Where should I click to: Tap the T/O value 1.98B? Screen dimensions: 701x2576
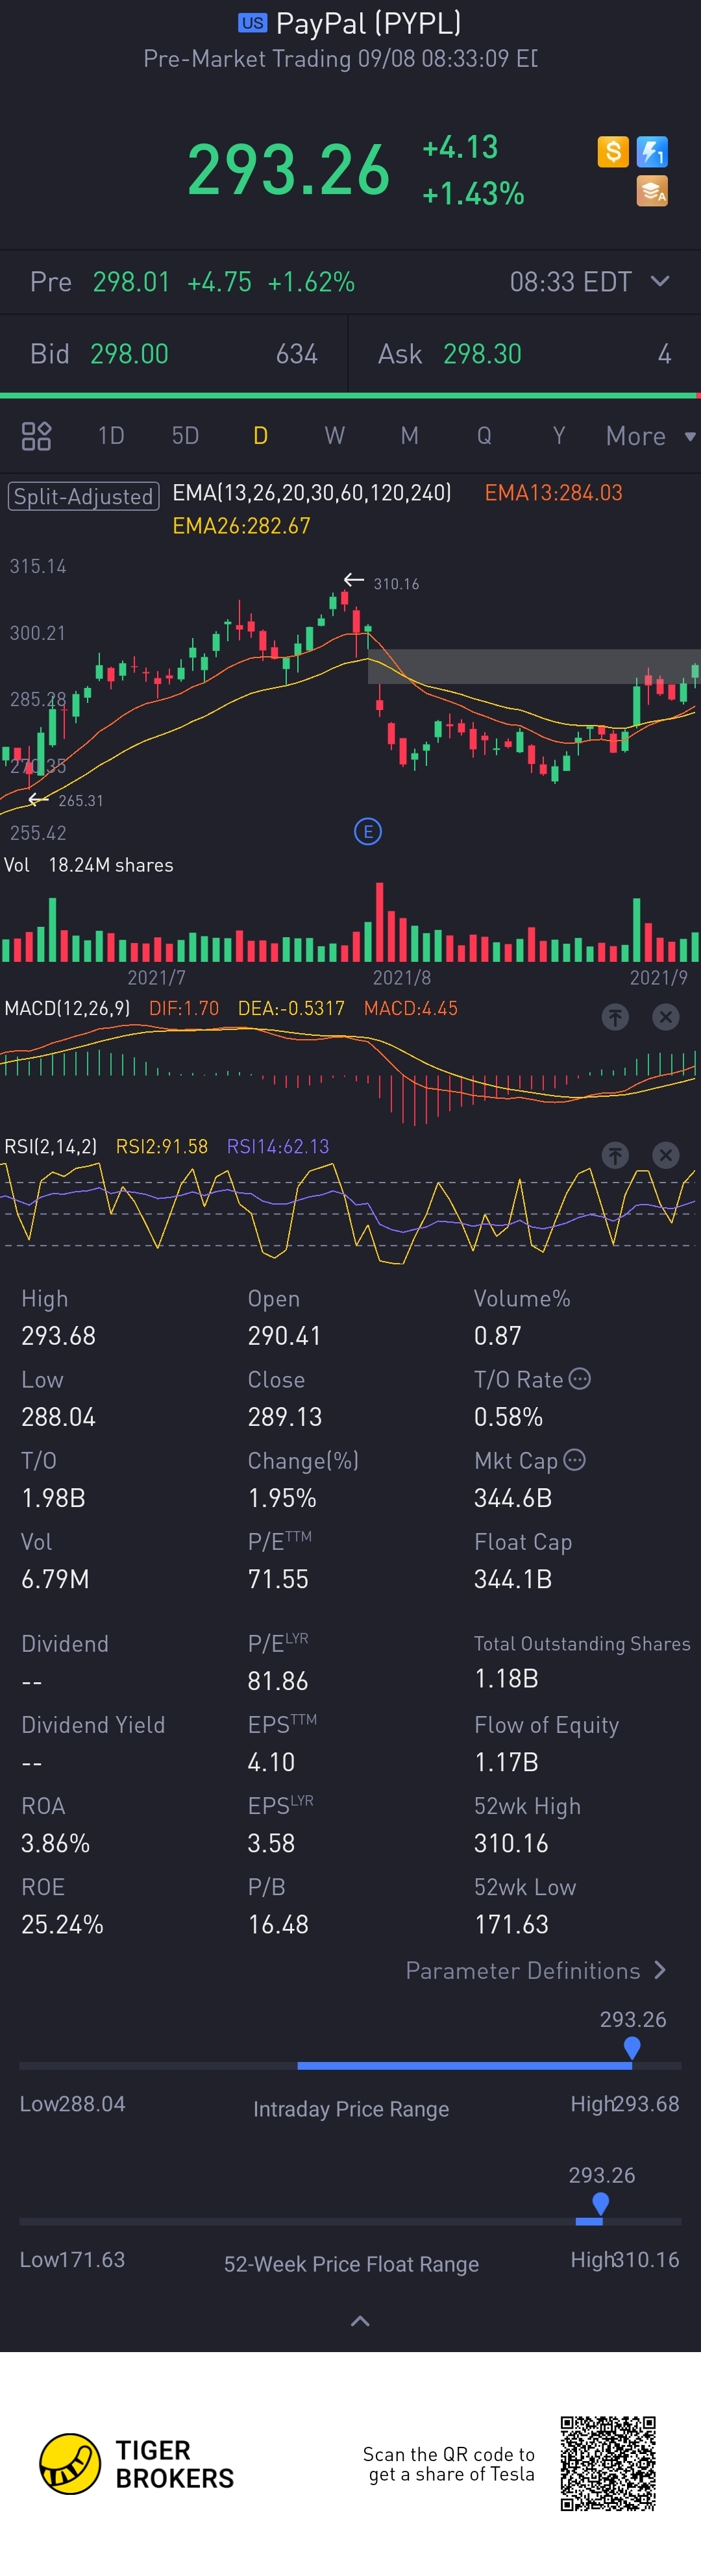point(53,1498)
